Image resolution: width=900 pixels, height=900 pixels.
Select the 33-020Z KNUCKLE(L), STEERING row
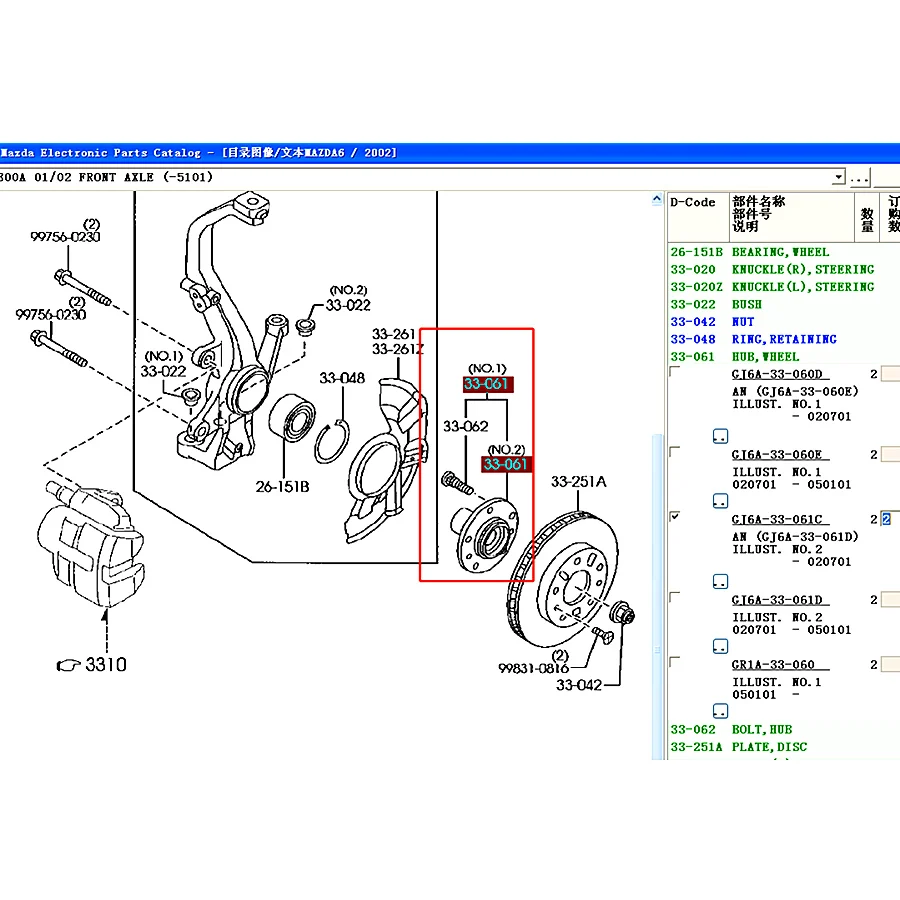point(783,287)
